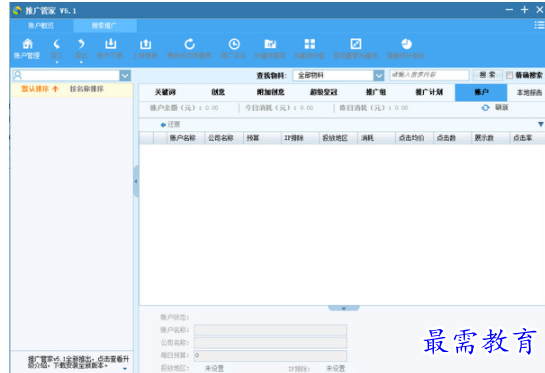Click the 展示数 column header
The height and width of the screenshot is (373, 545).
pyautogui.click(x=491, y=138)
